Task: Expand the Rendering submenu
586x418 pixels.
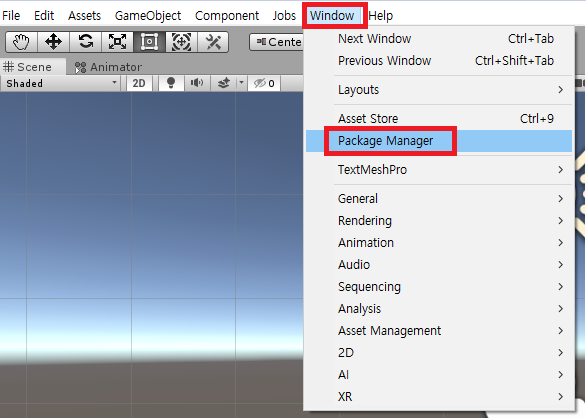Action: coord(439,221)
